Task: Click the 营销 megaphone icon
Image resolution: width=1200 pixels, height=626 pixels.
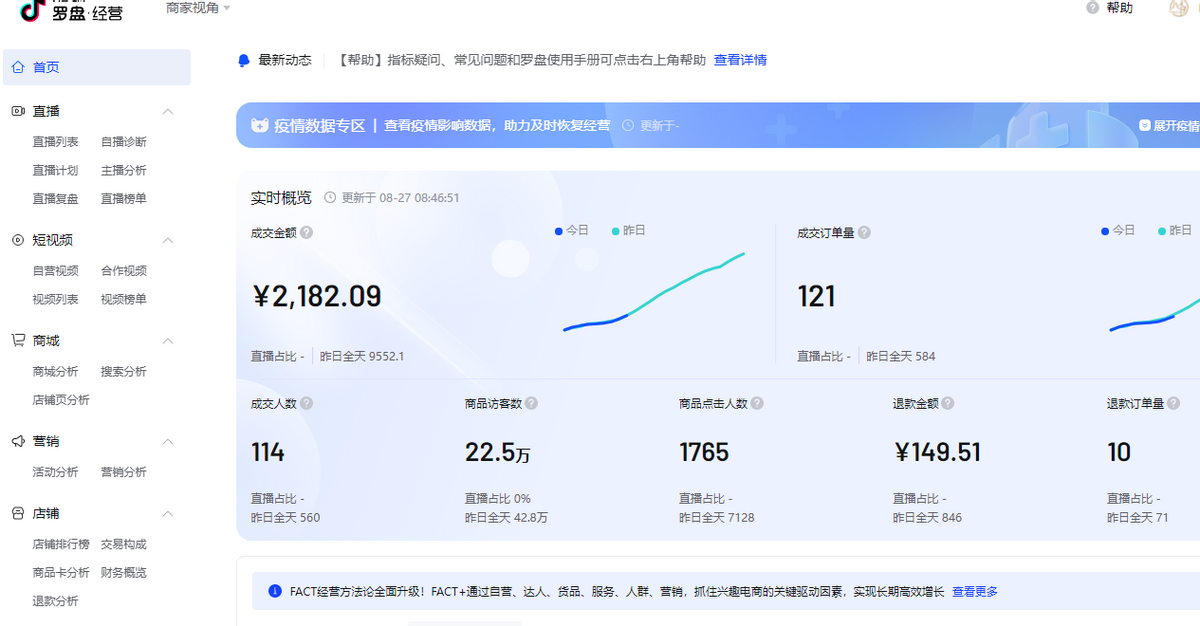Action: click(18, 441)
